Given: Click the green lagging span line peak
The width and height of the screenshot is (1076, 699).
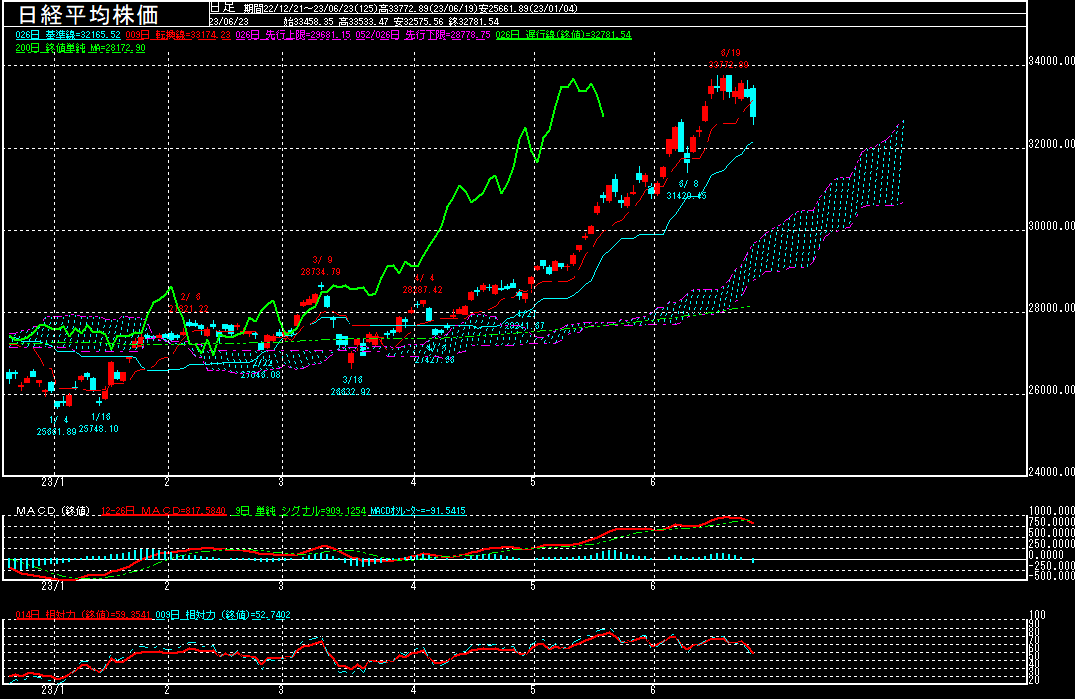Looking at the screenshot, I should coord(574,81).
